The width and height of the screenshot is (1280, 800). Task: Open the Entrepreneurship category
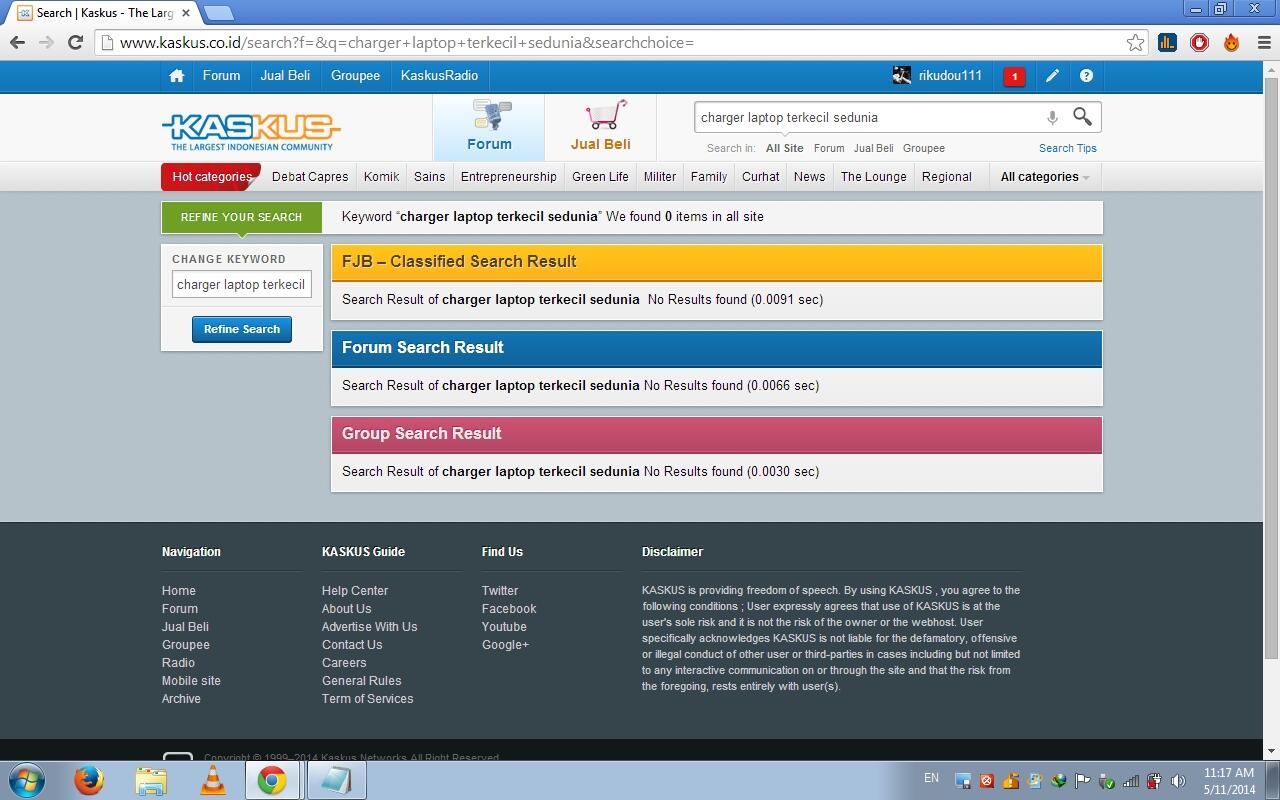(508, 177)
